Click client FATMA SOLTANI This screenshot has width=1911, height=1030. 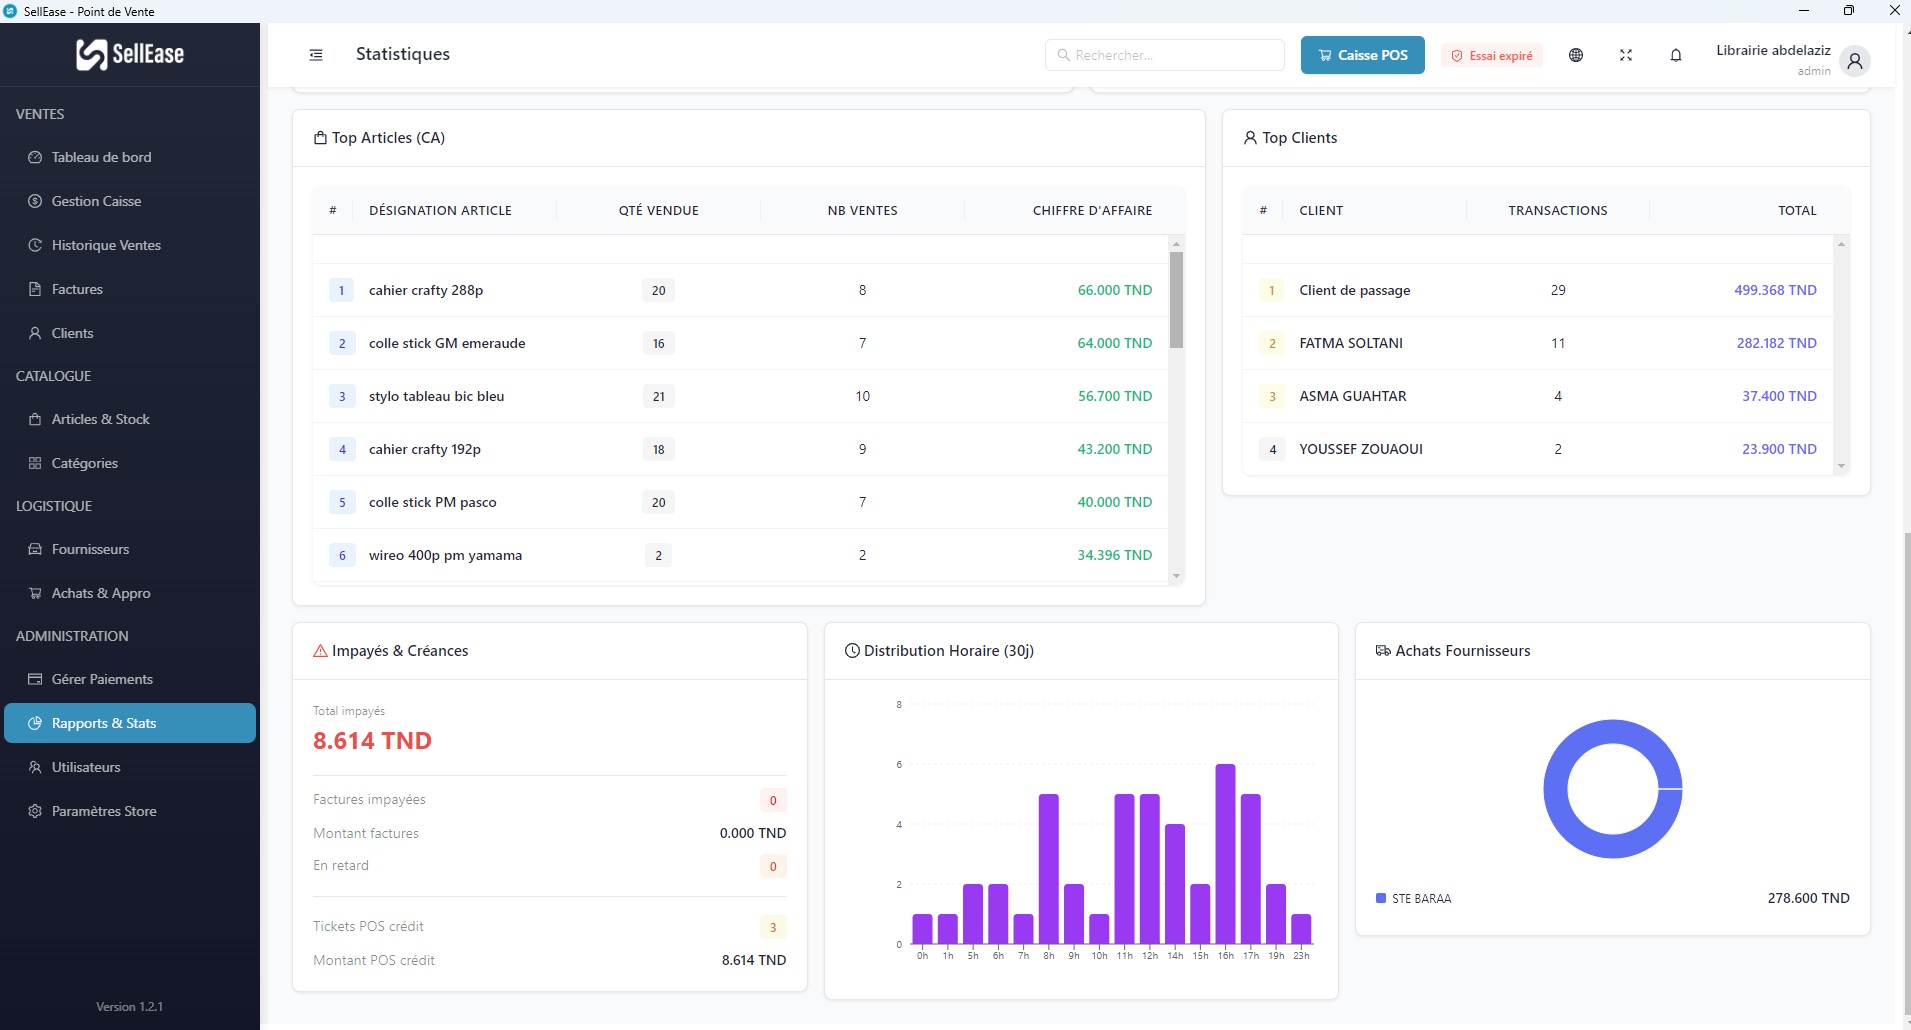tap(1351, 343)
